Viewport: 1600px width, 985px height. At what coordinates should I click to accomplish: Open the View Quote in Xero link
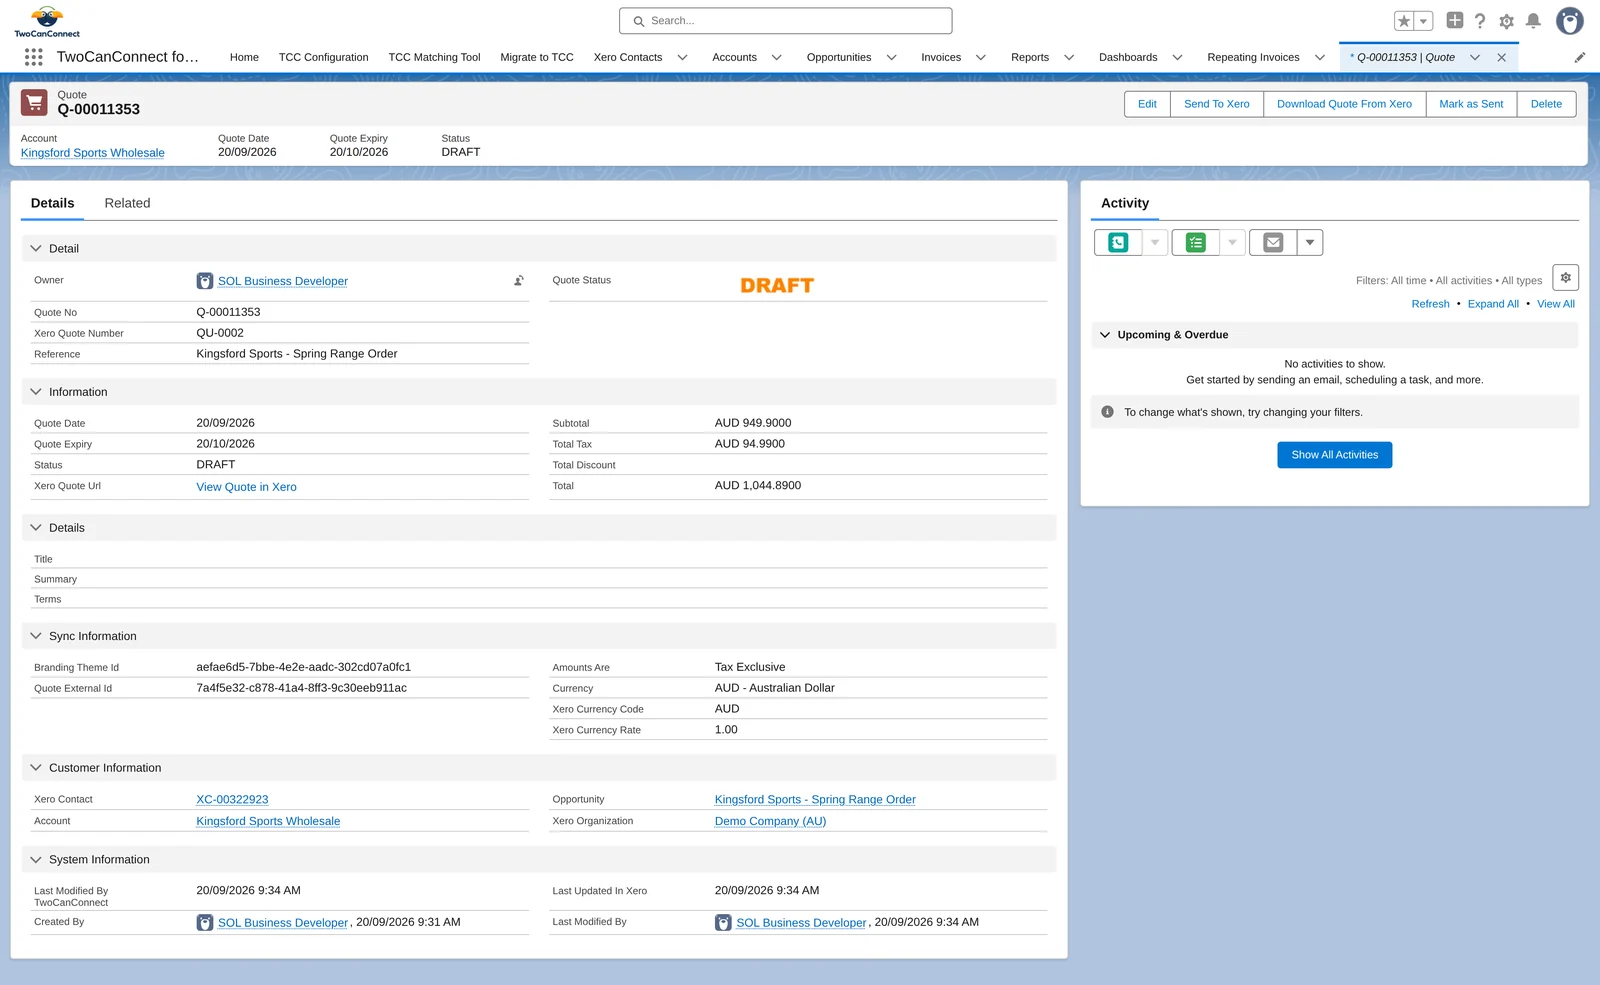point(246,487)
